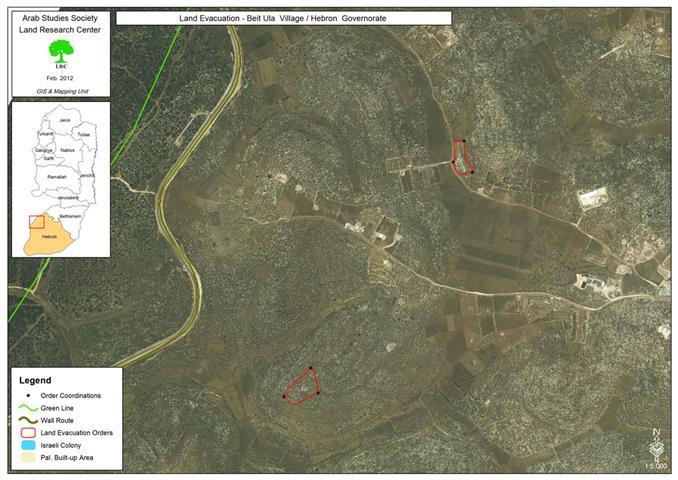Select Jenin on the inset map
This screenshot has width=678, height=480.
65,120
